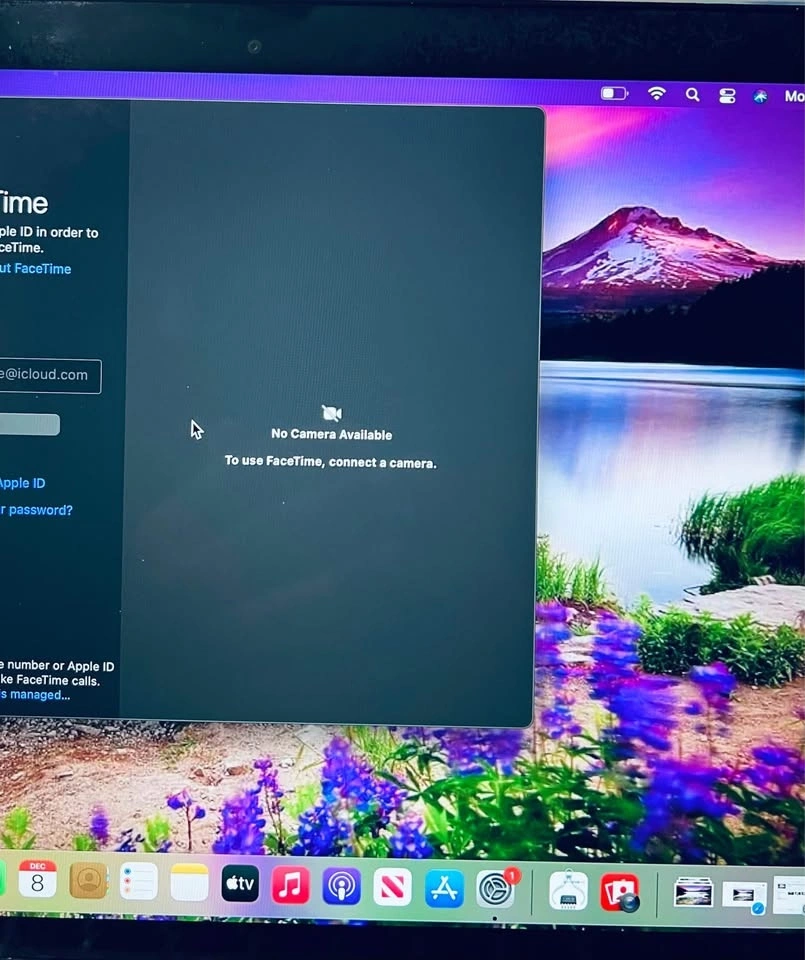Click the Apple ID email input field
The width and height of the screenshot is (805, 960).
50,376
